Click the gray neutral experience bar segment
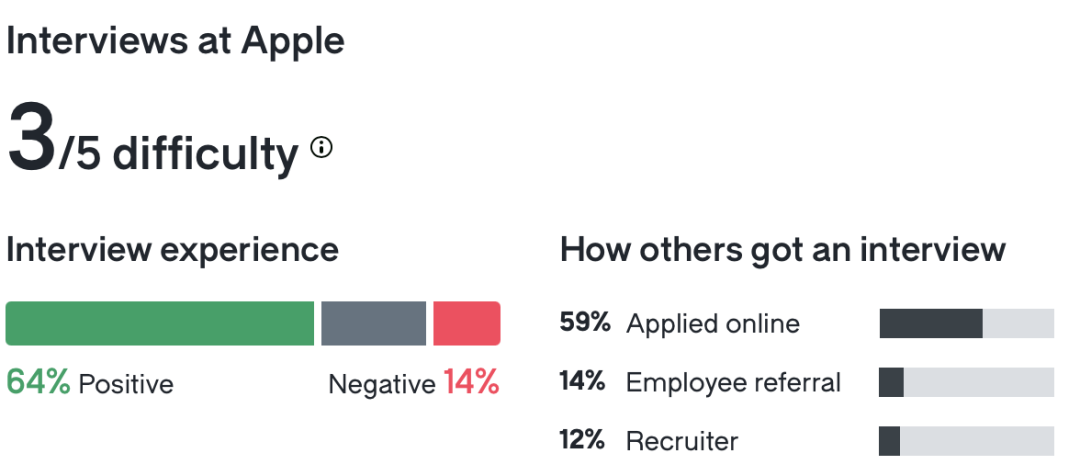This screenshot has width=1080, height=476. 373,324
